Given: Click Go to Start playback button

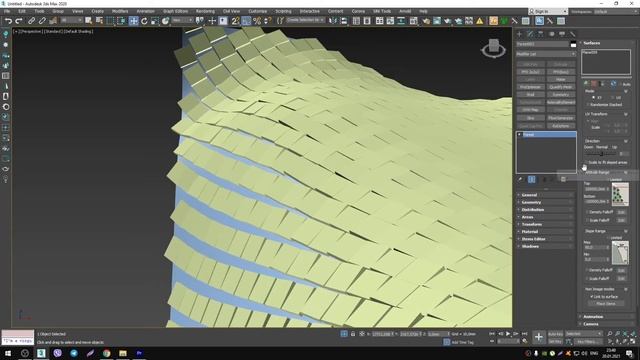Looking at the screenshot, I should click(492, 334).
